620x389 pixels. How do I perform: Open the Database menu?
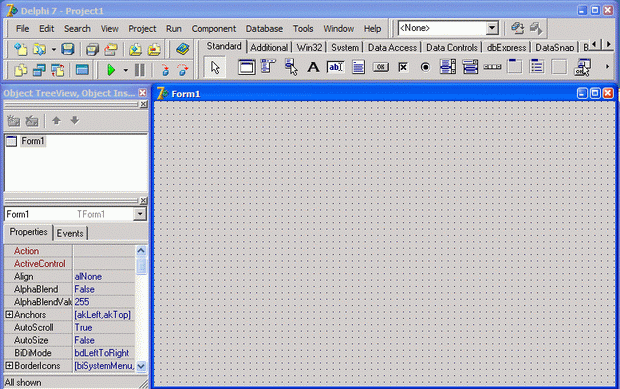coord(264,28)
